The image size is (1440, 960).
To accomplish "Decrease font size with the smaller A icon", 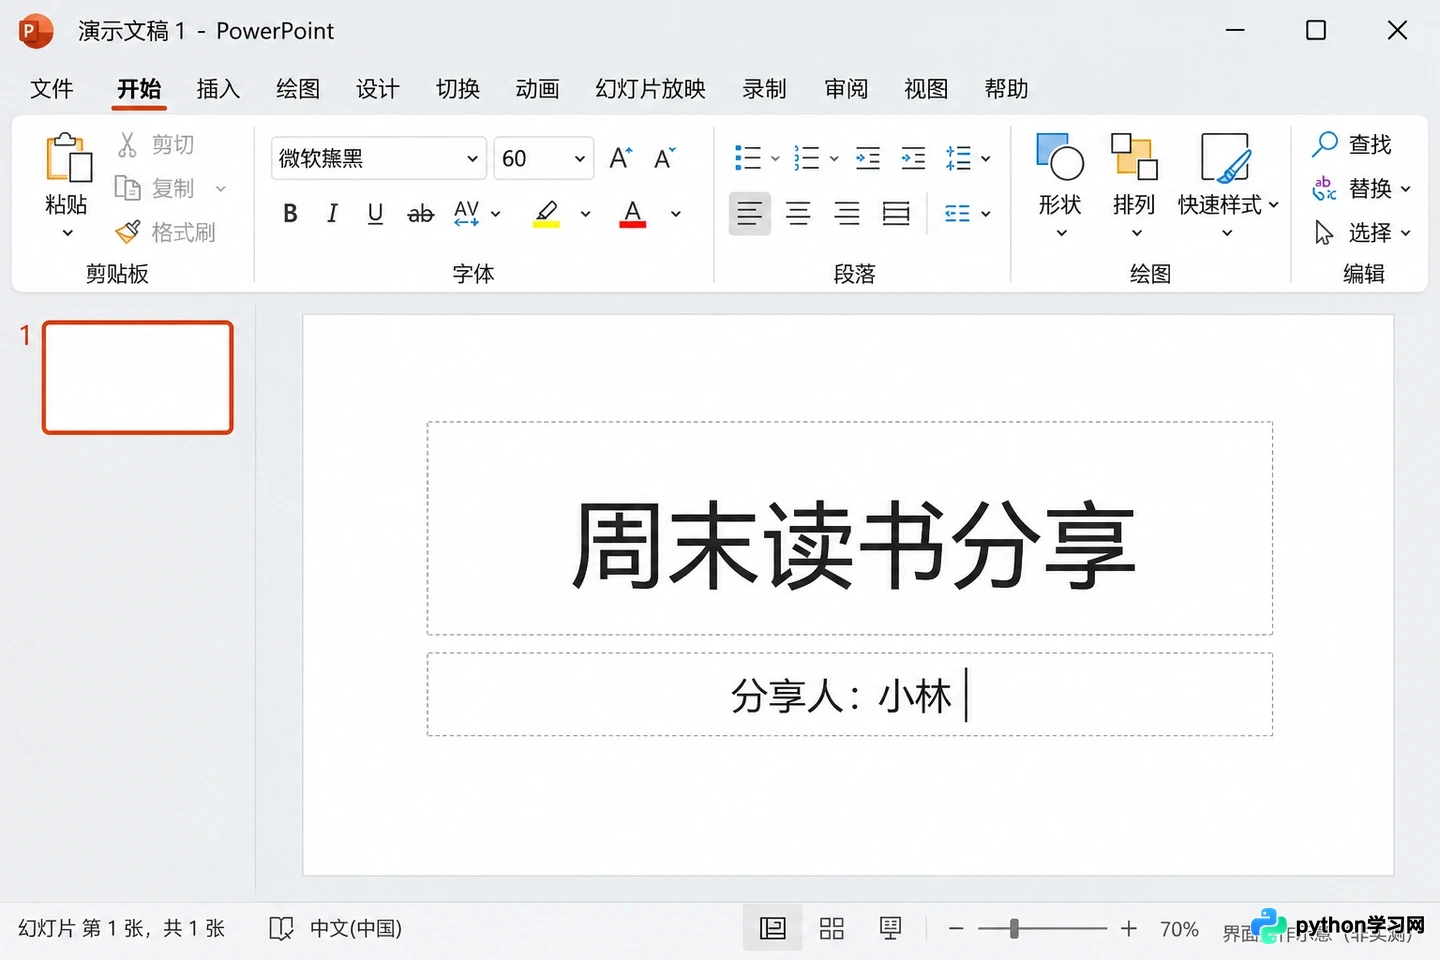I will pos(664,158).
